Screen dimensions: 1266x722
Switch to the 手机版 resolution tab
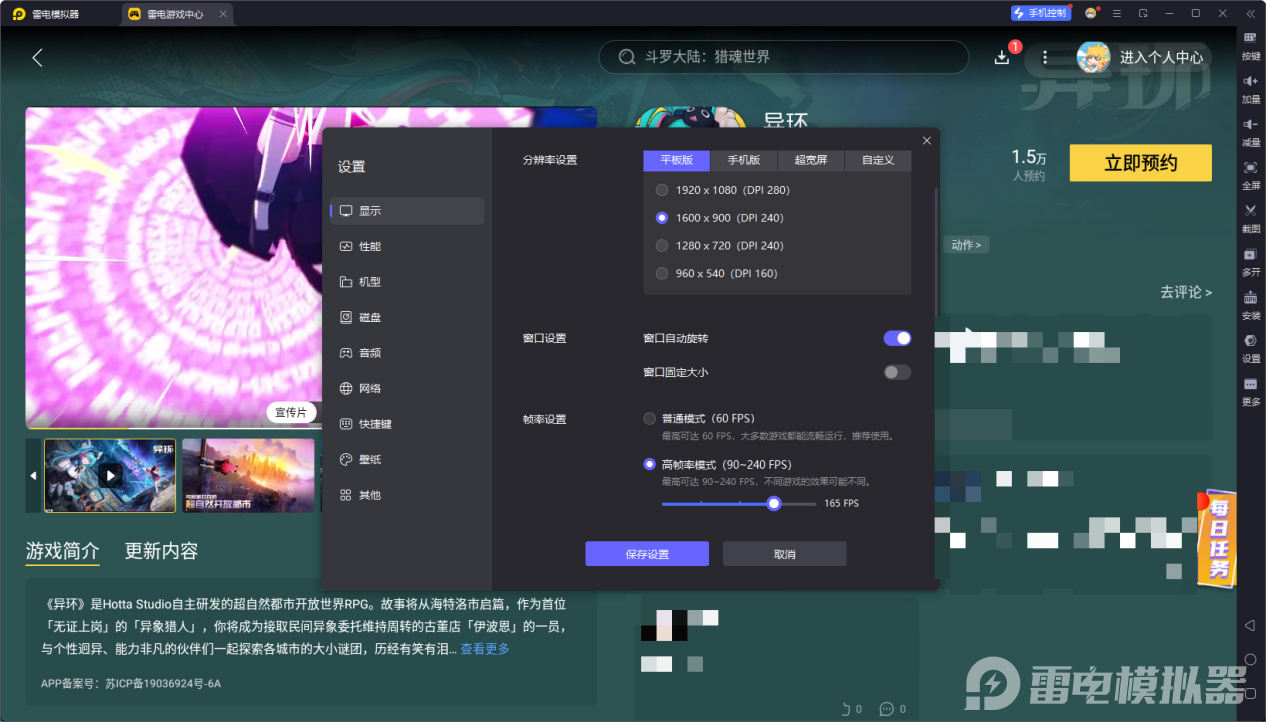point(744,160)
